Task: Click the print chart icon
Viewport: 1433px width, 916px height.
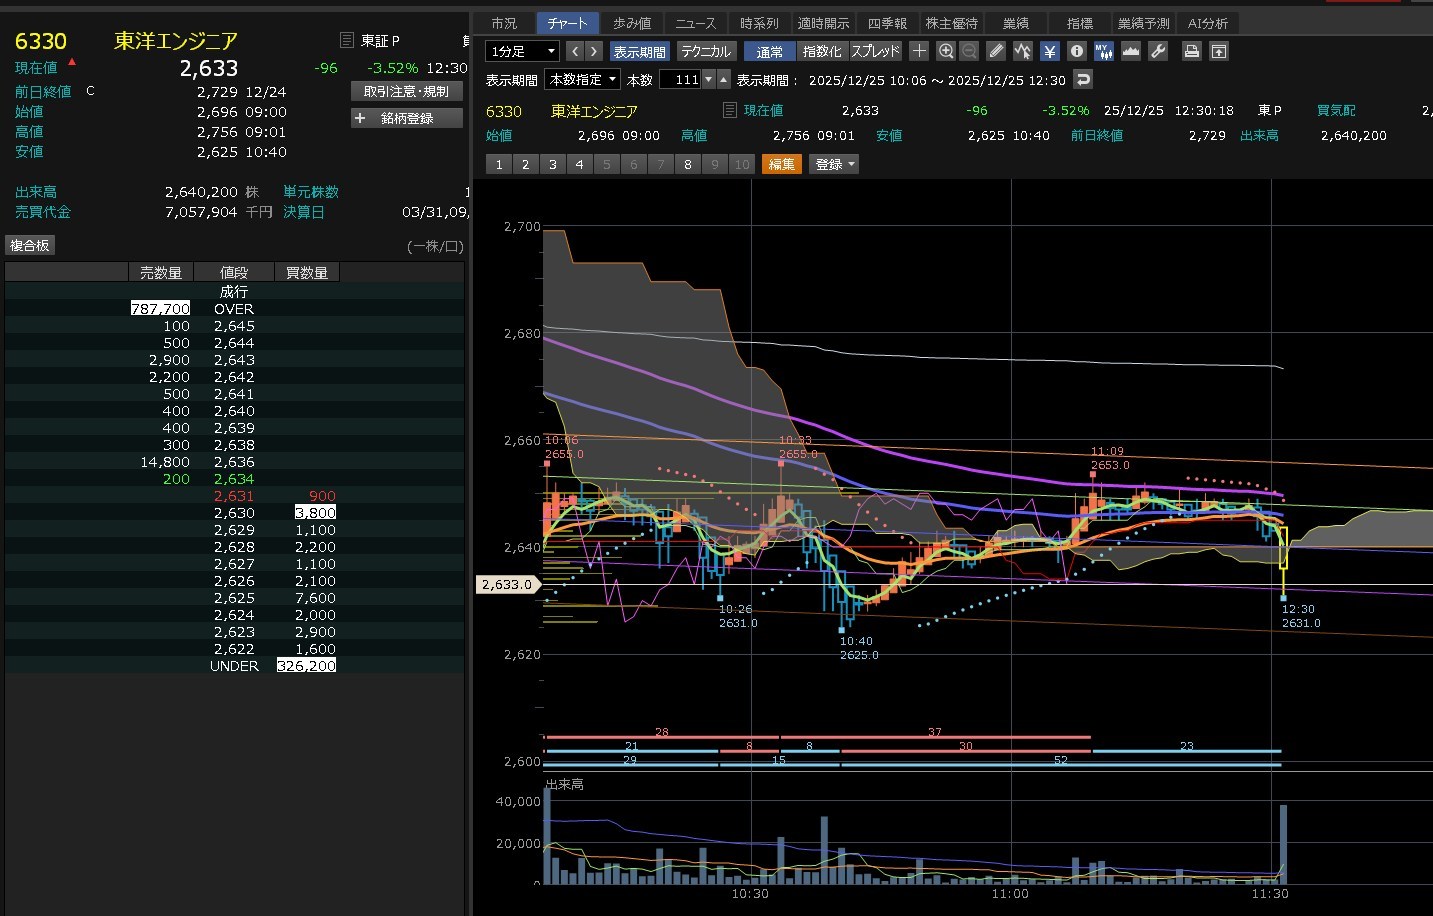Action: [x=1191, y=51]
